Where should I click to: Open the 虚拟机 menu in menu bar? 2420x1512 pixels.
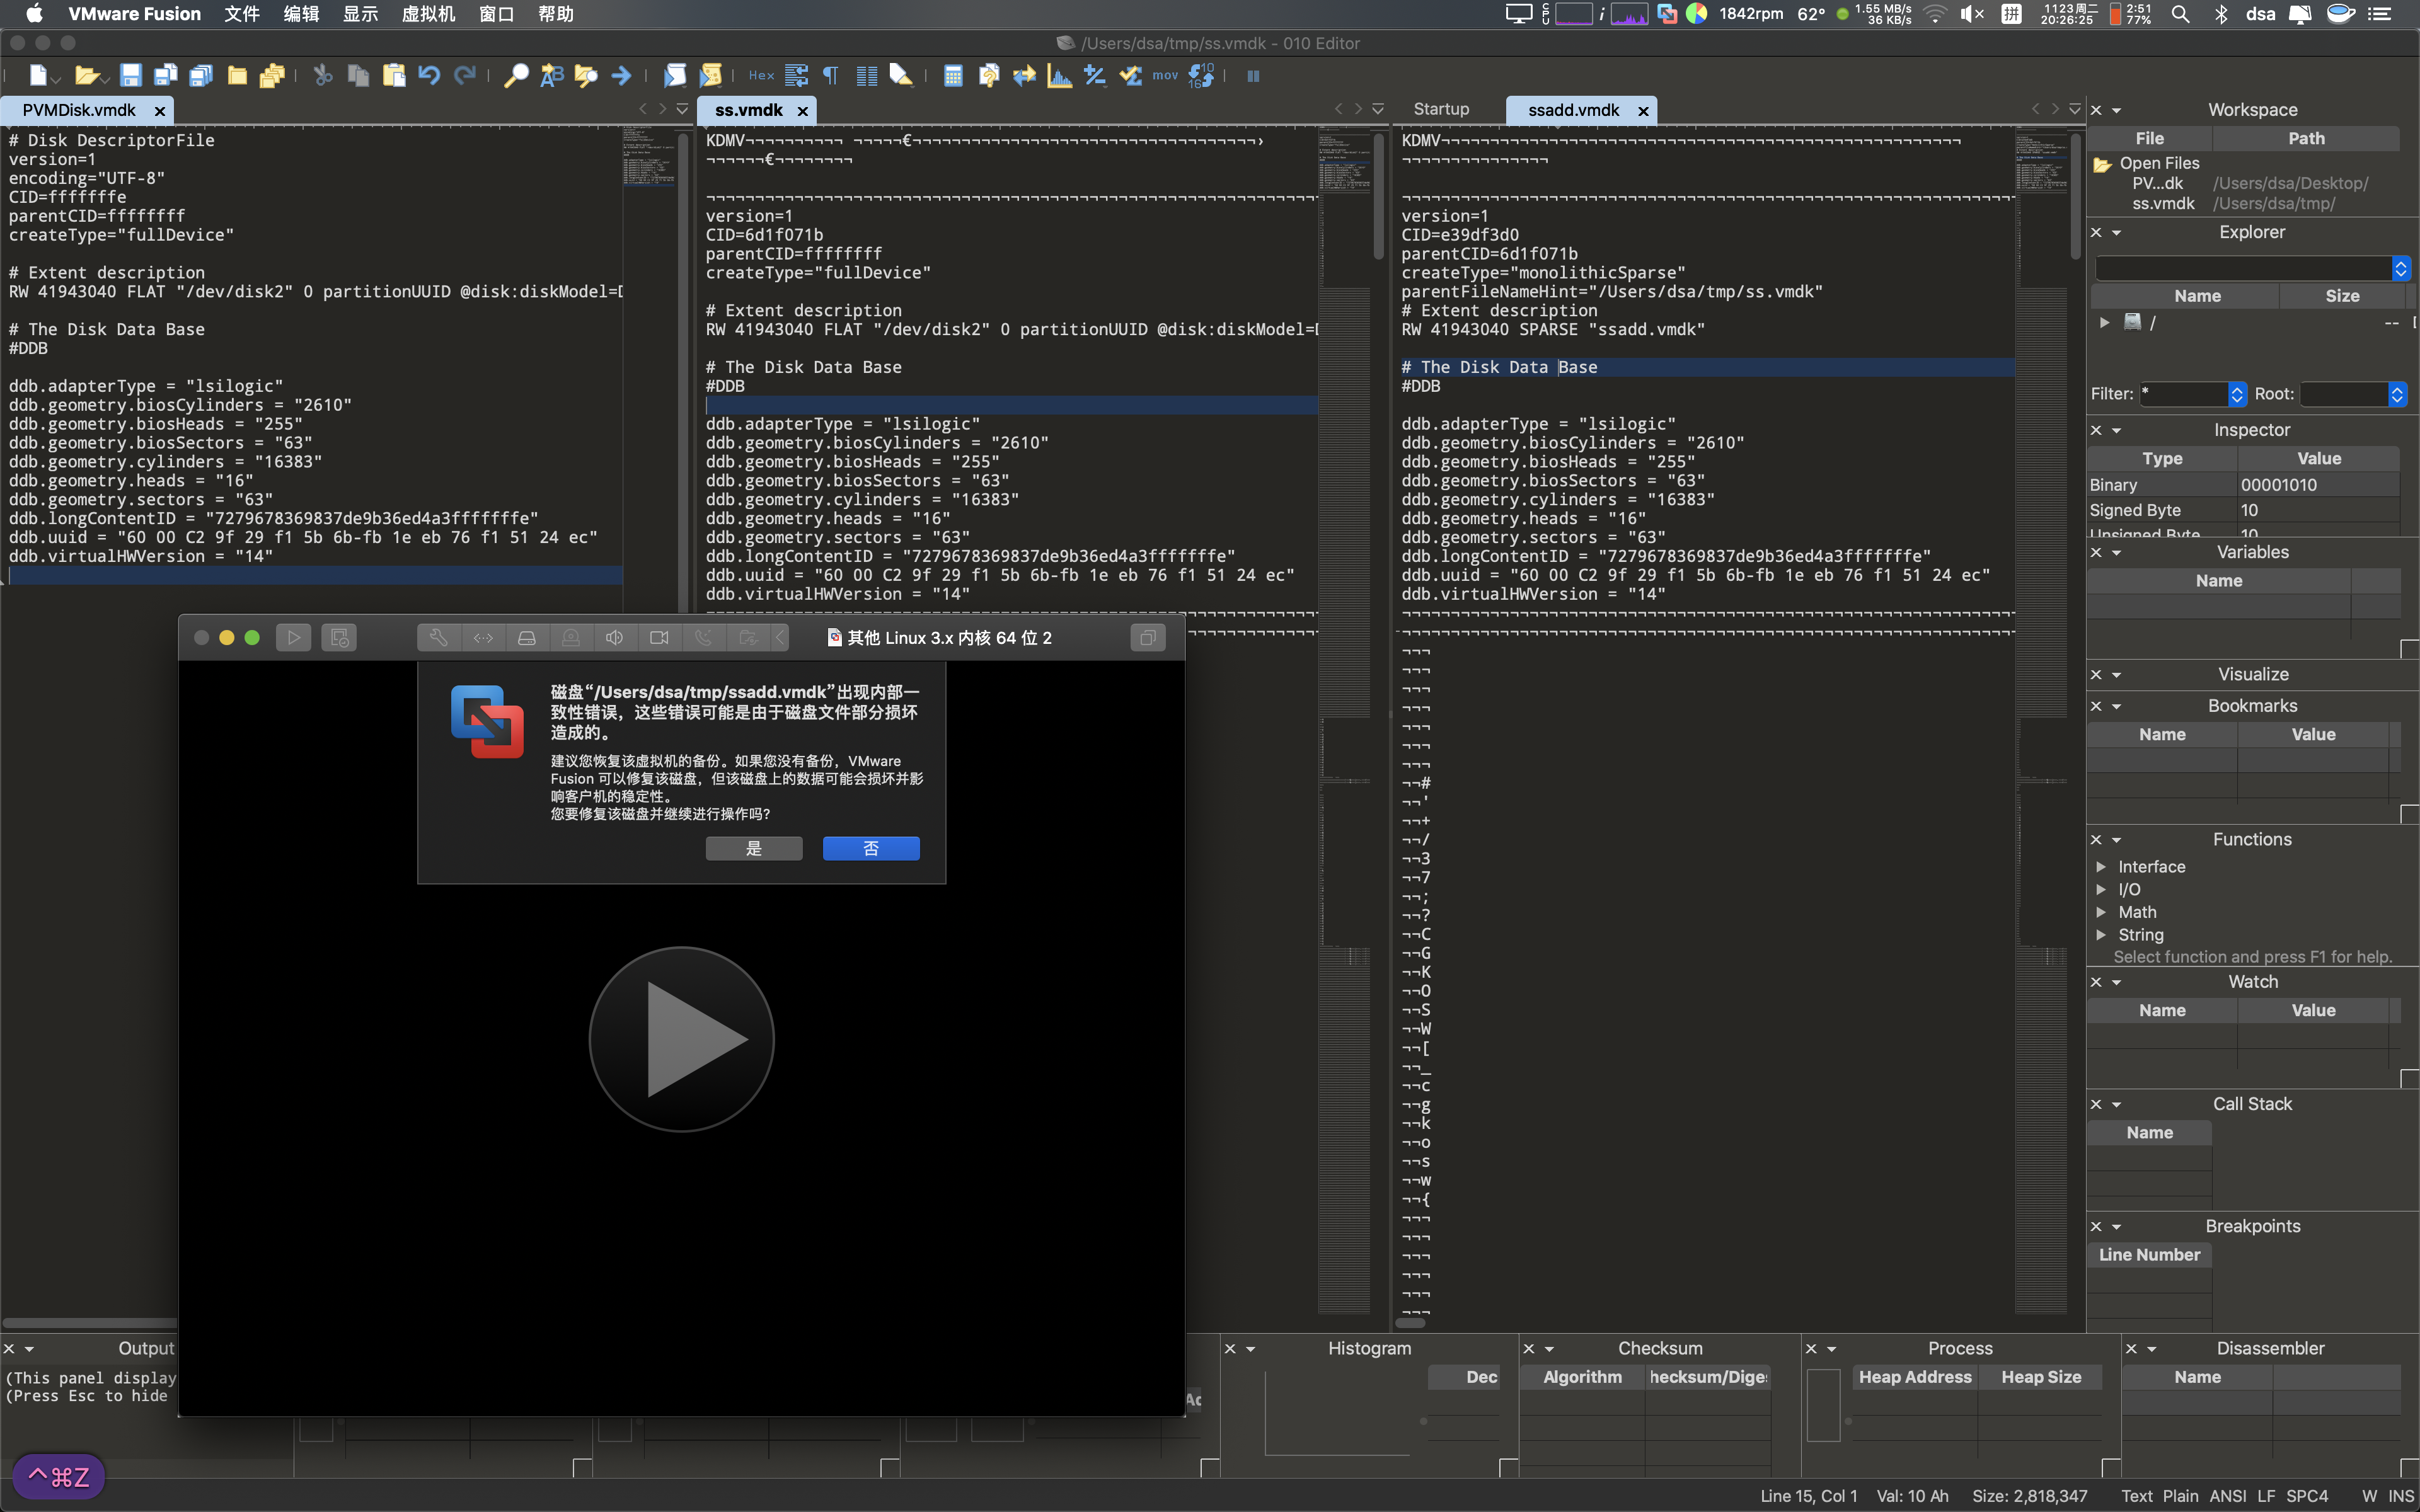pos(428,14)
